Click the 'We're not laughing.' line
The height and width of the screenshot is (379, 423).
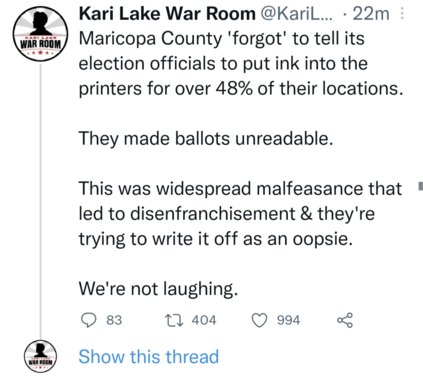pyautogui.click(x=158, y=289)
